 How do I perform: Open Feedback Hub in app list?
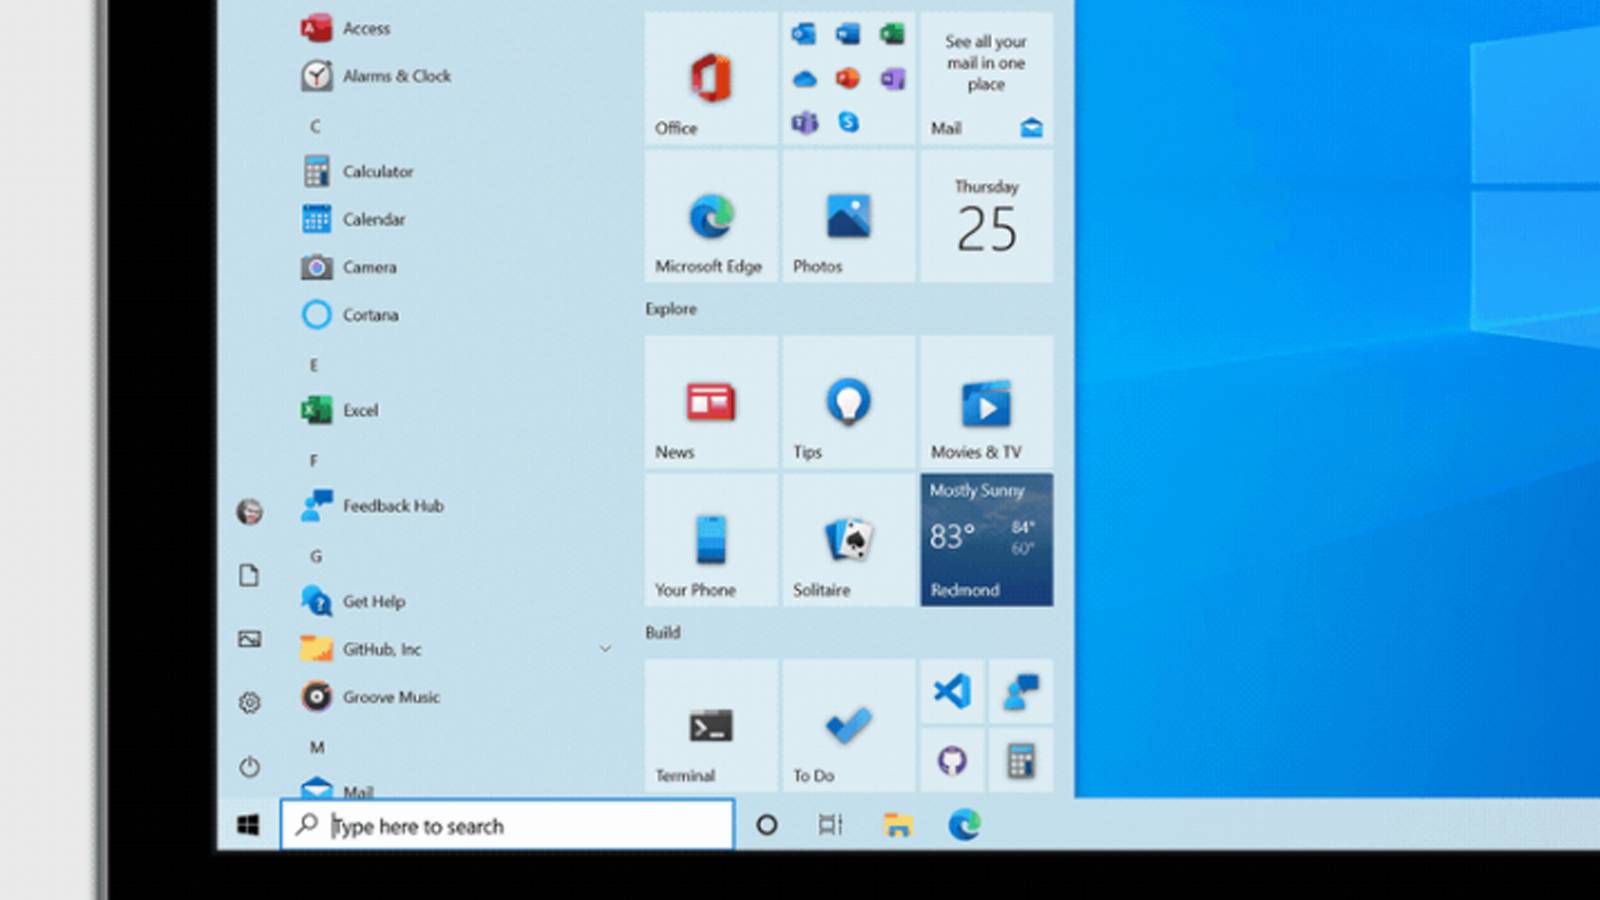pos(372,506)
